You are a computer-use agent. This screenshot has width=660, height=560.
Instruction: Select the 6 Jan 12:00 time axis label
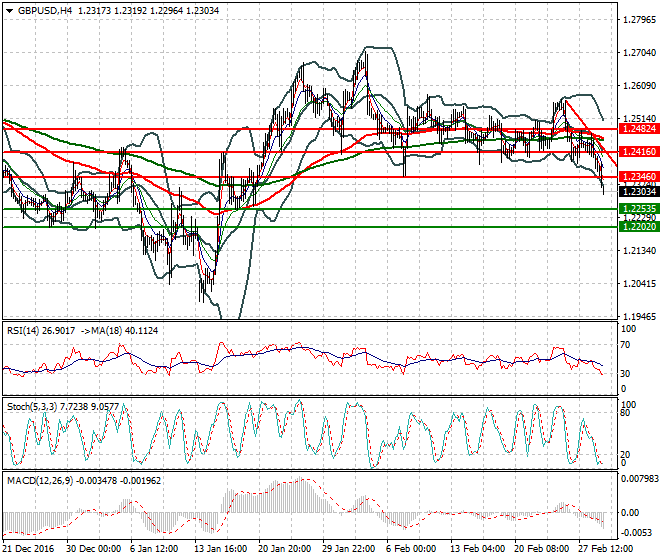tap(154, 549)
